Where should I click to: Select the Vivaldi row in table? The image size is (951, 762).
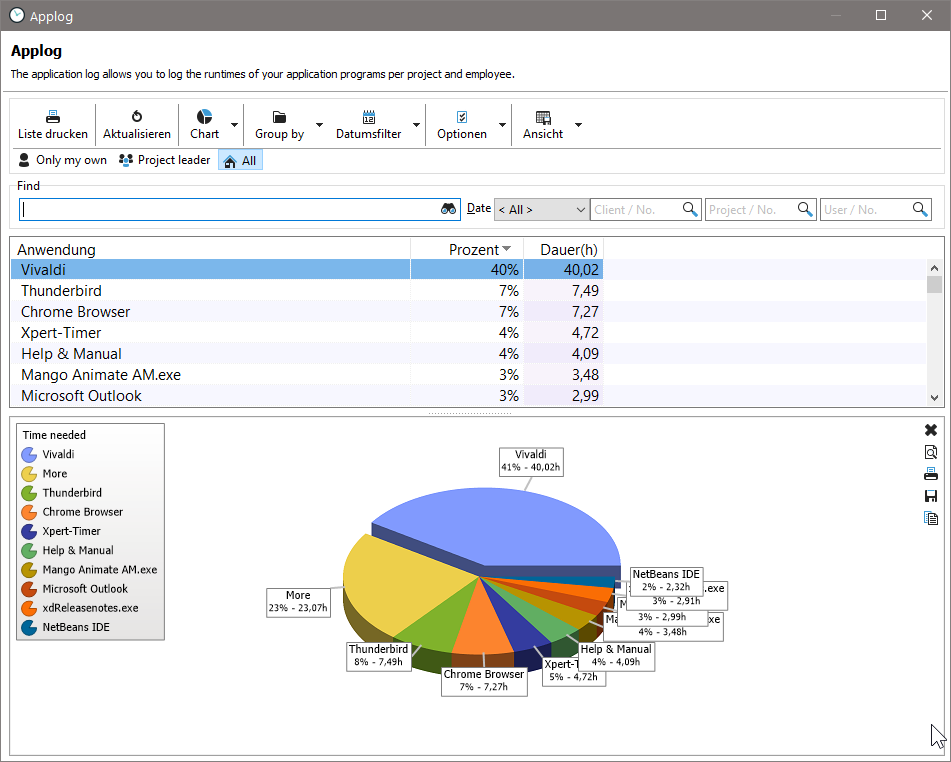click(307, 269)
